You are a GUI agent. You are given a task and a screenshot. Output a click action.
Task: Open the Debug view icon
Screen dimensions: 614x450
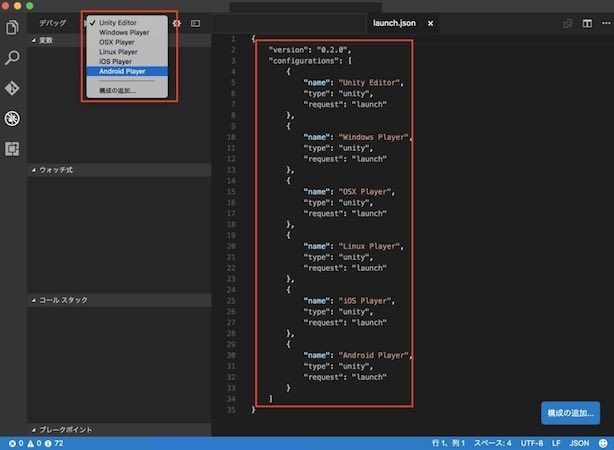click(x=12, y=118)
